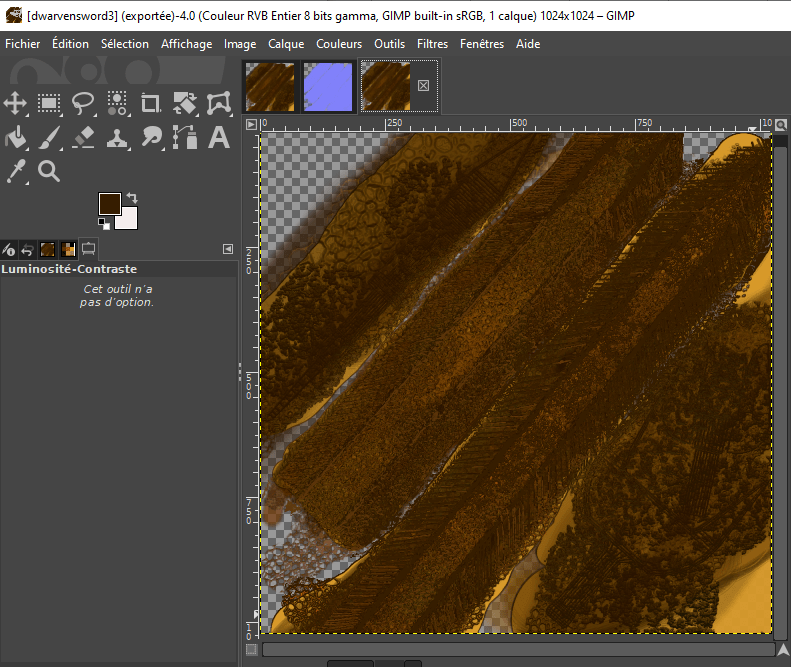Activate the Eraser tool
Viewport: 791px width, 667px height.
click(x=83, y=137)
